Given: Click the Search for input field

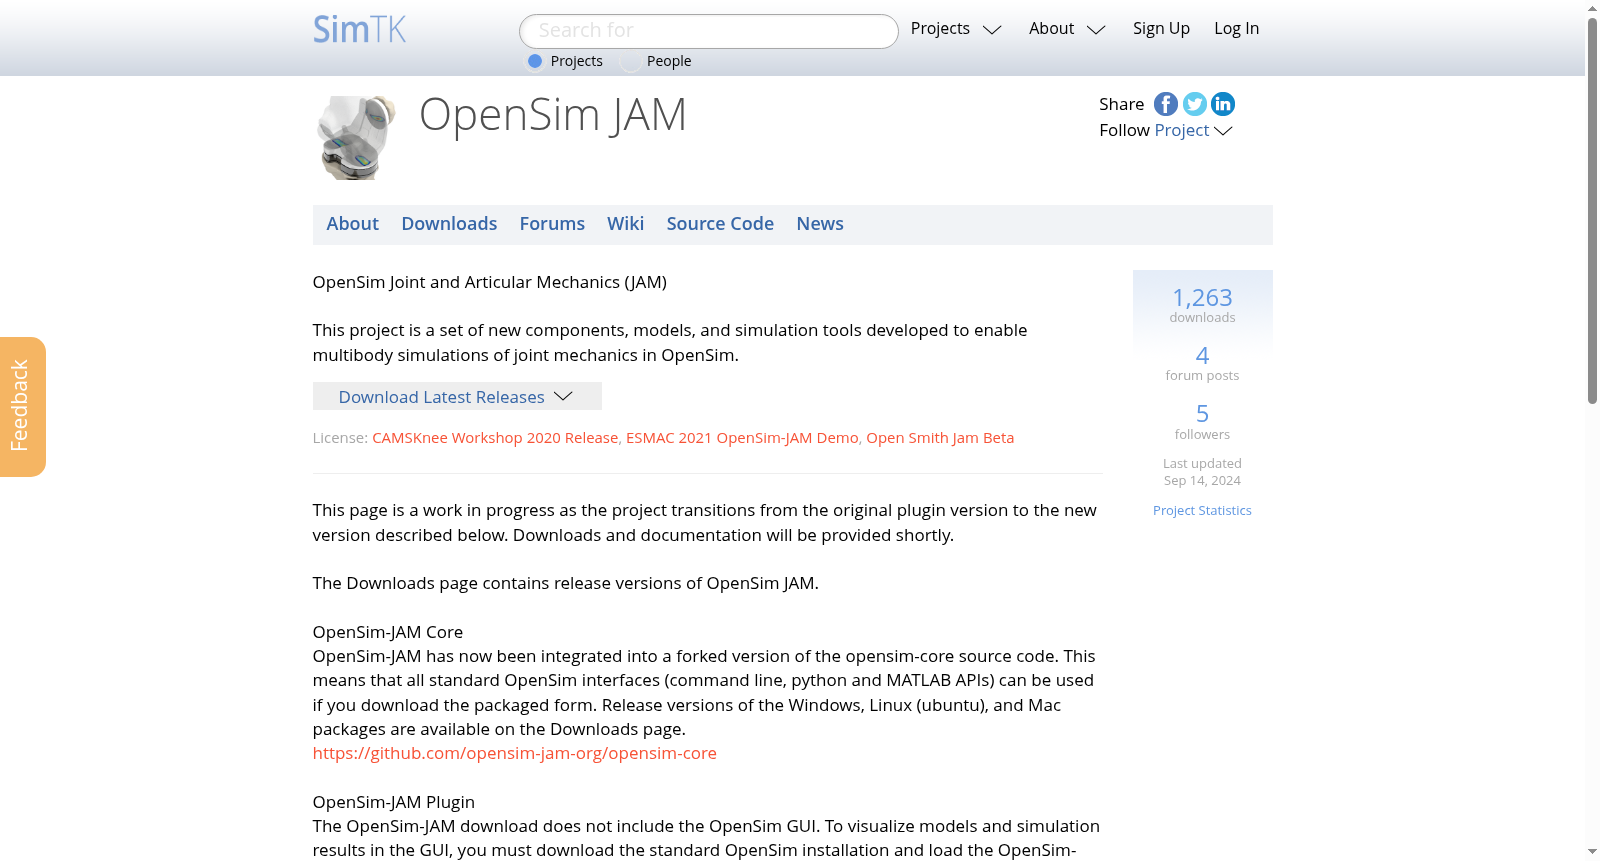Looking at the screenshot, I should pyautogui.click(x=709, y=31).
